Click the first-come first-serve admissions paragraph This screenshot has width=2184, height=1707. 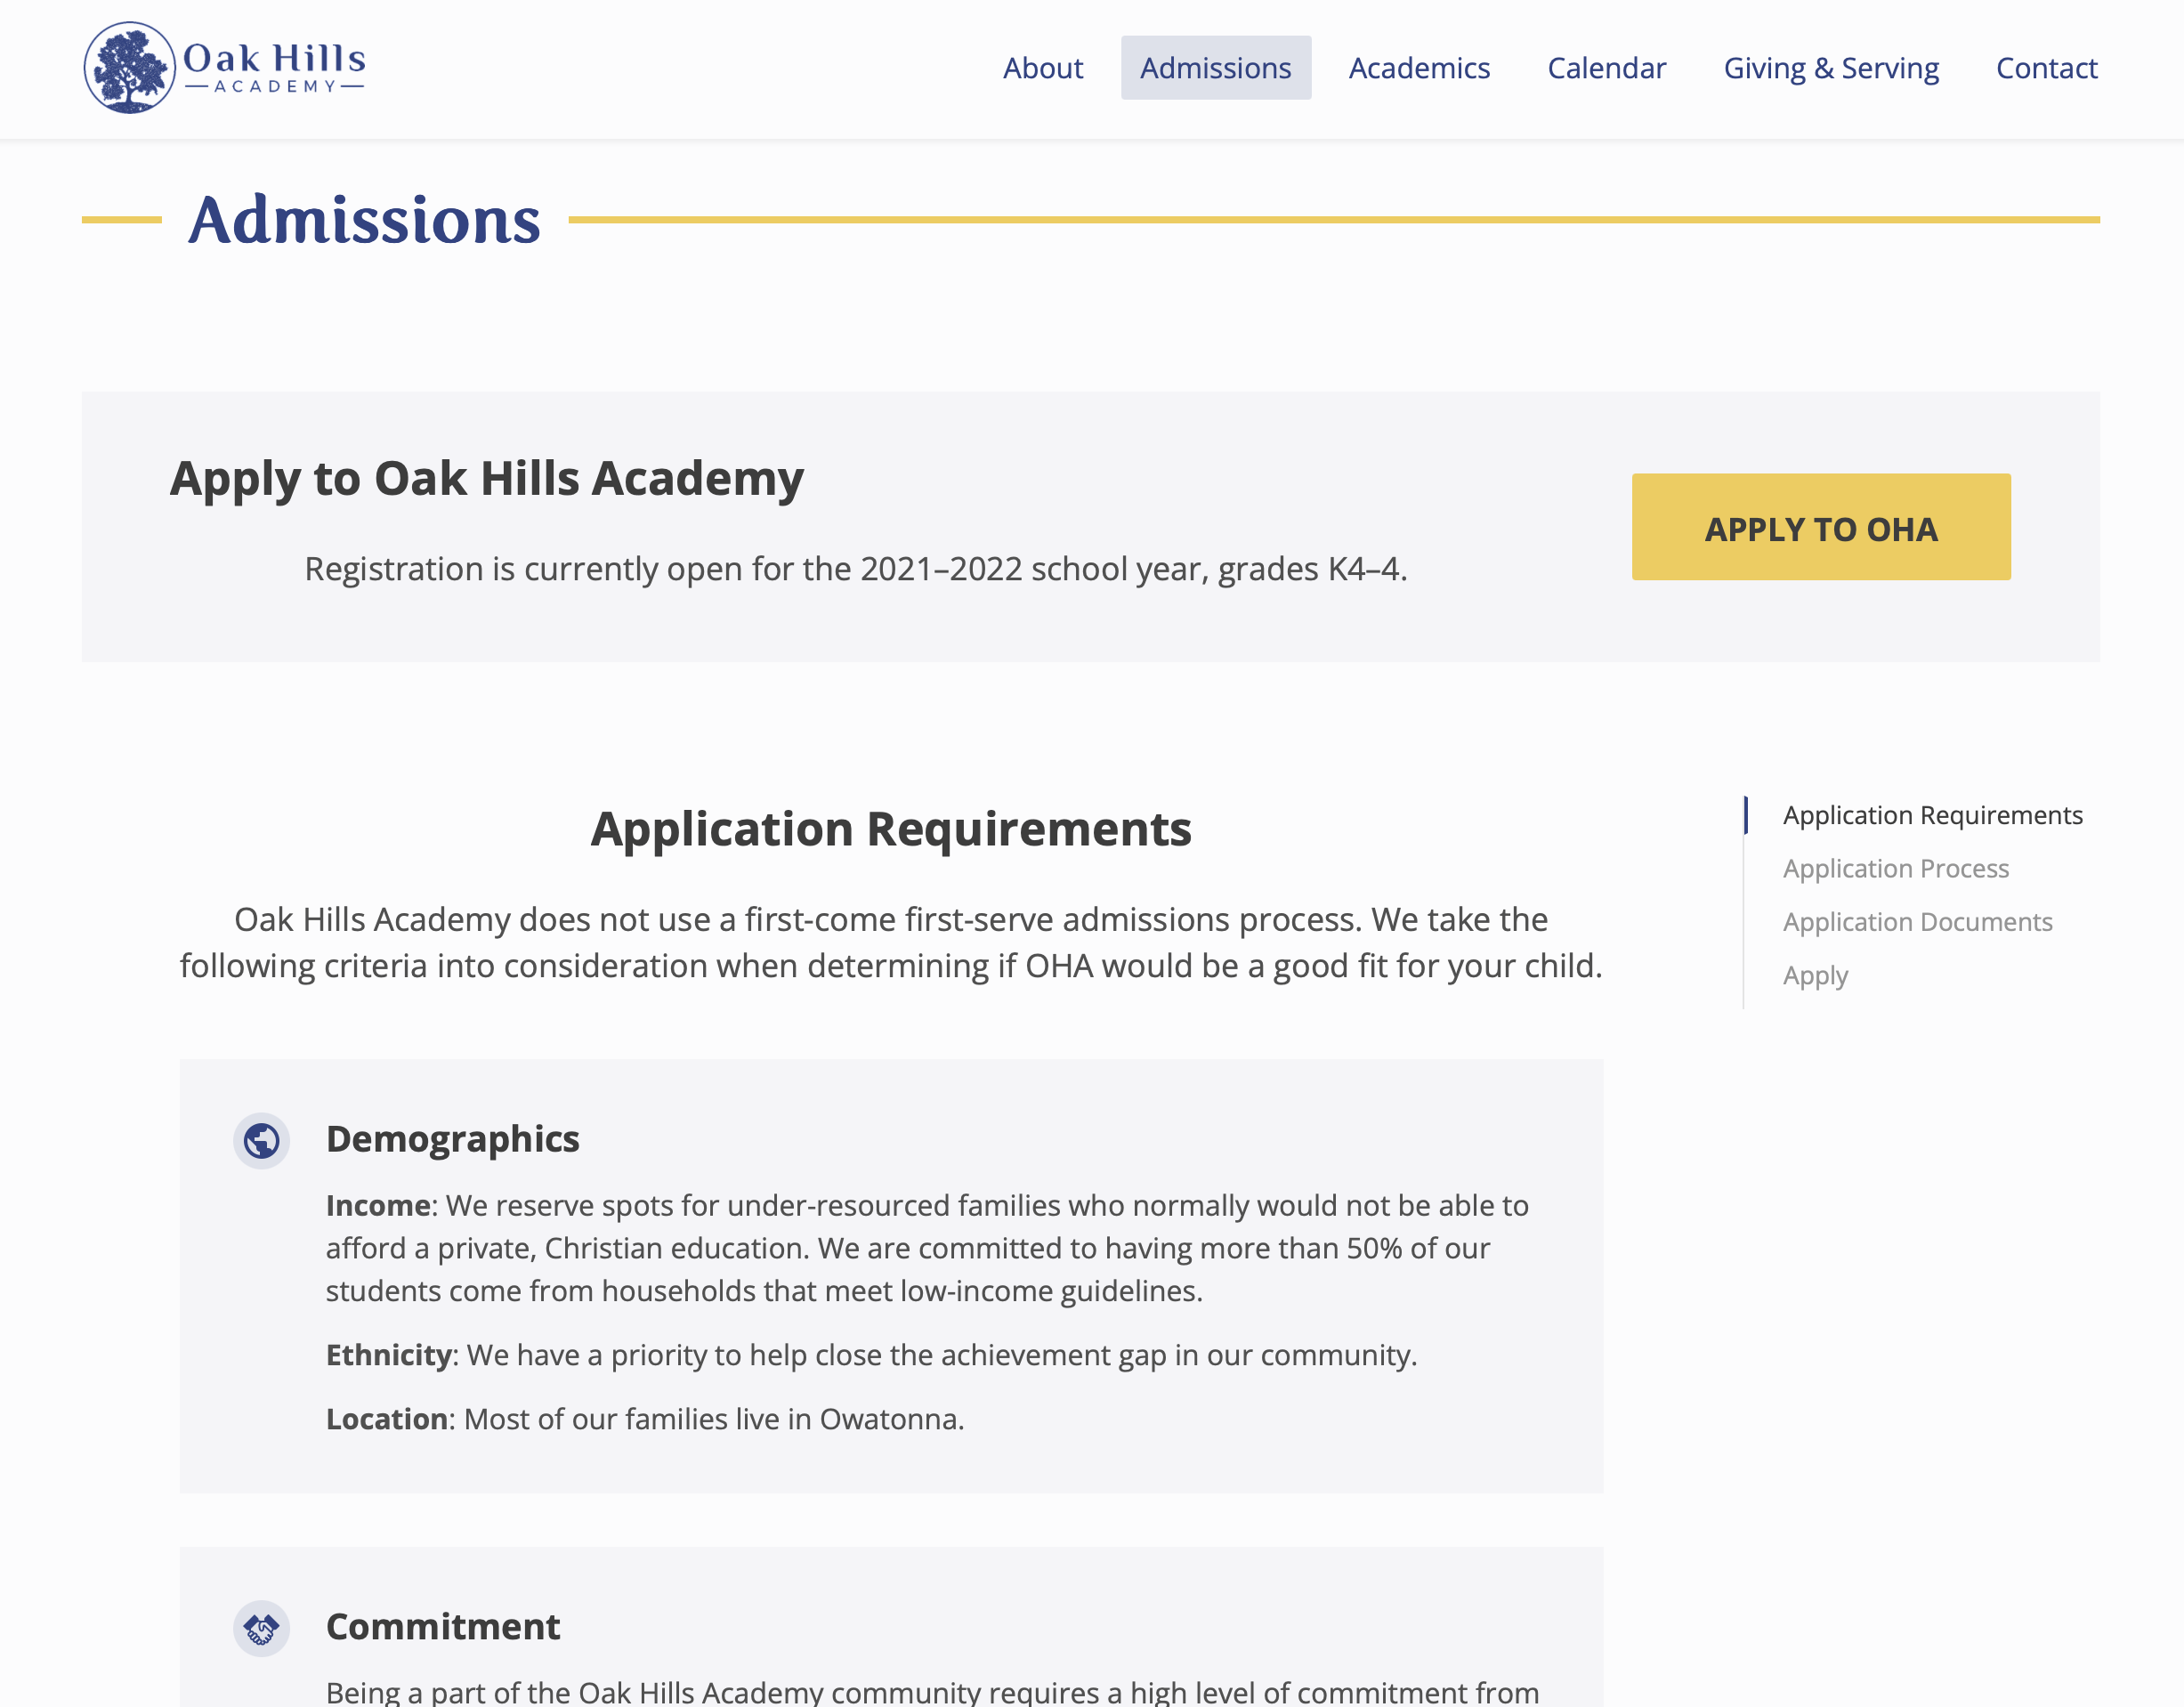(891, 943)
